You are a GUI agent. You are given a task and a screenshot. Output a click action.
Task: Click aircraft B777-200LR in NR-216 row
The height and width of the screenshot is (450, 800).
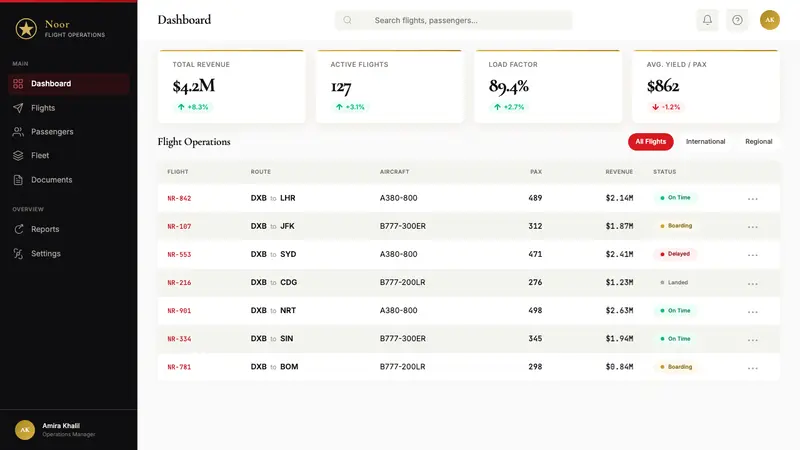coord(403,282)
